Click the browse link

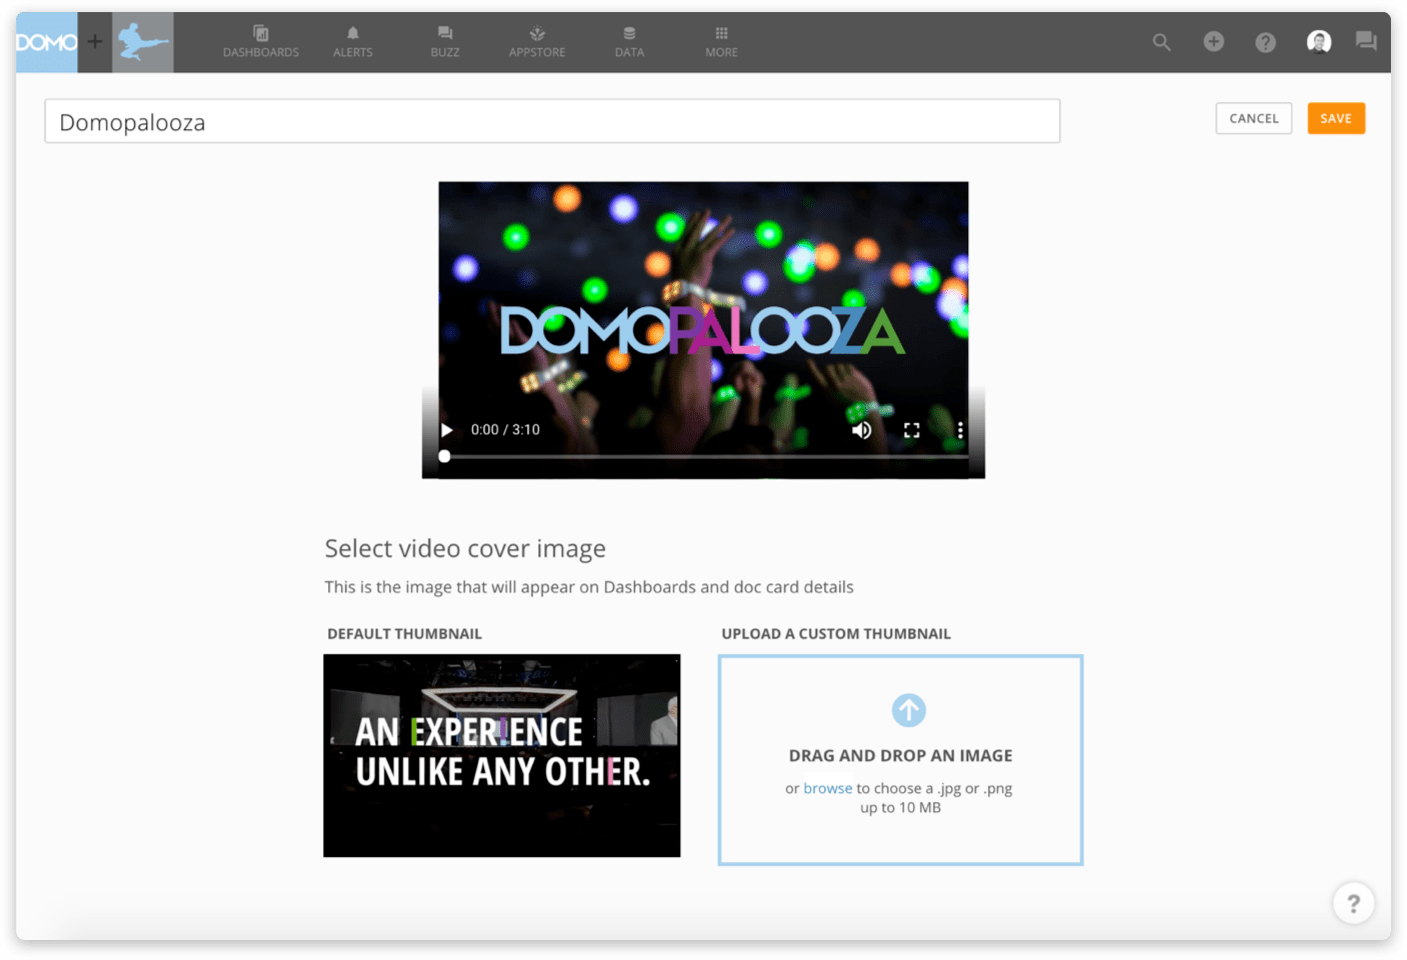(828, 788)
